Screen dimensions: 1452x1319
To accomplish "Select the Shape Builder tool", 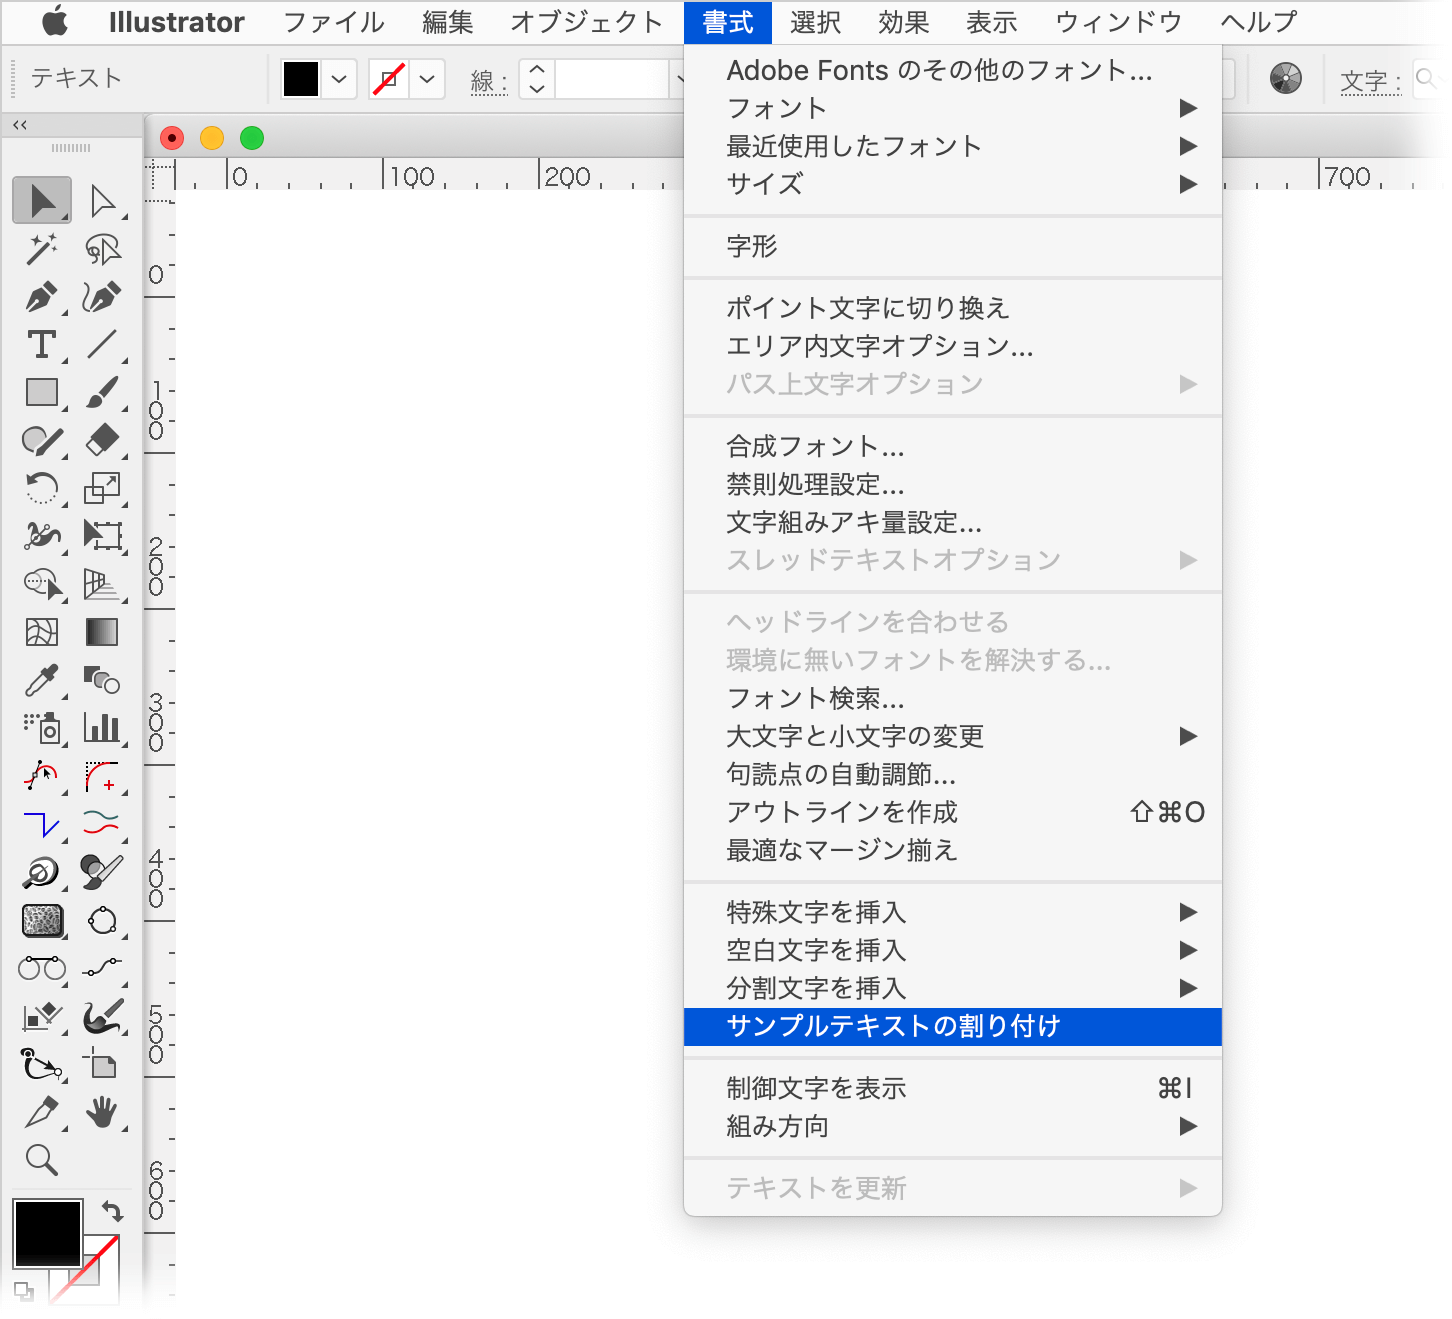I will [x=42, y=584].
